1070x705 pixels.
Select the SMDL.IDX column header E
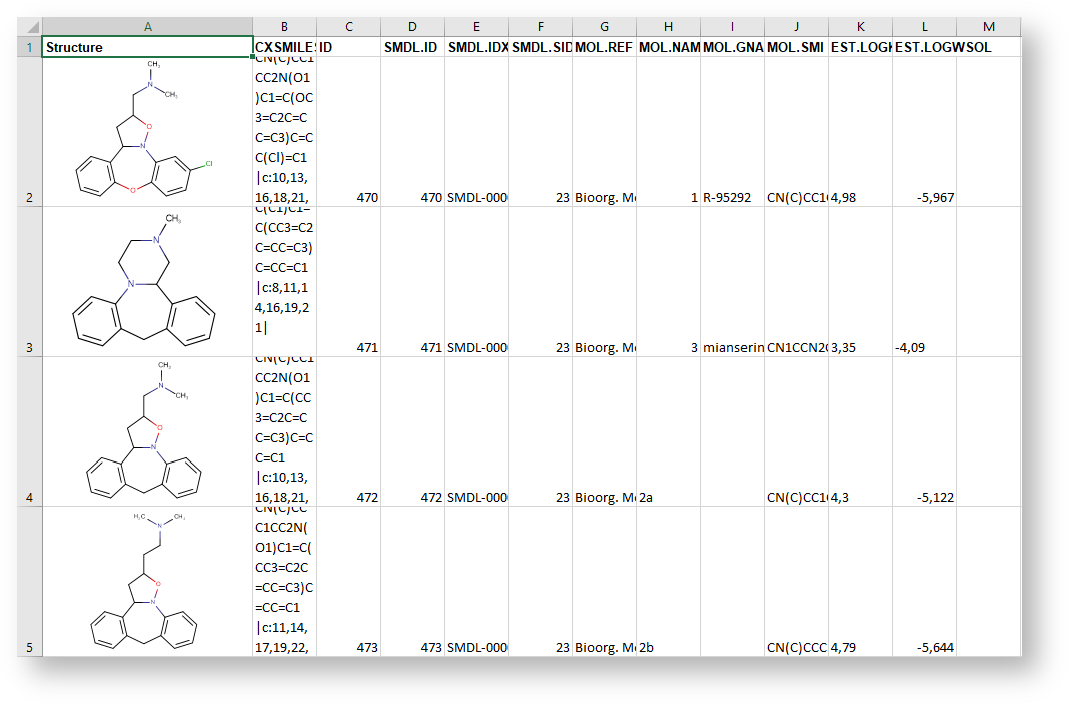476,26
